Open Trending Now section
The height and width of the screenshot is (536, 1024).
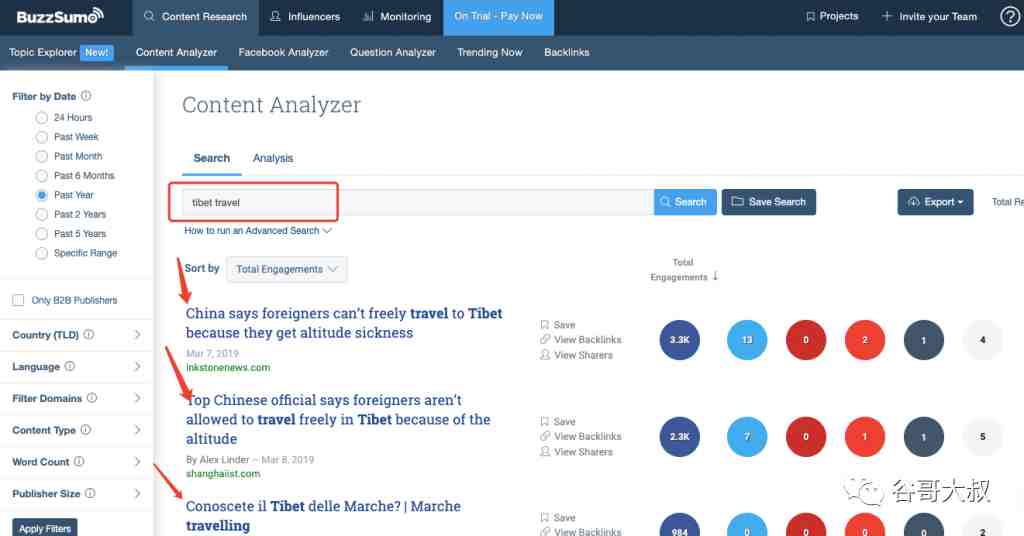pyautogui.click(x=490, y=52)
